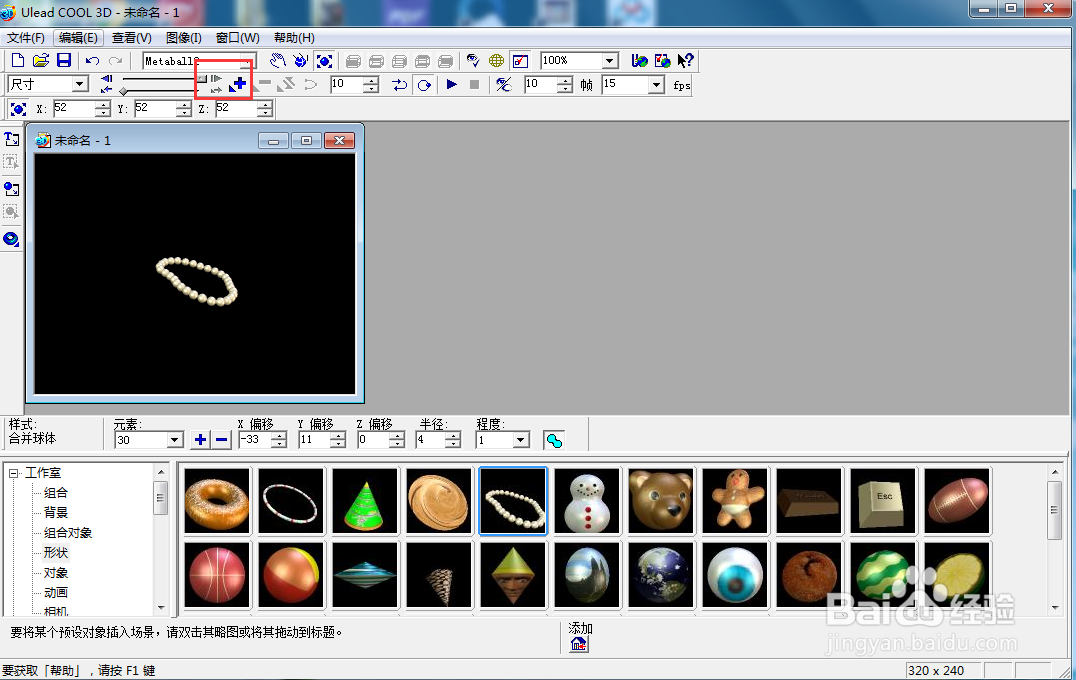Click the X 偏移 offset input field
Image resolution: width=1076 pixels, height=680 pixels.
coord(255,440)
